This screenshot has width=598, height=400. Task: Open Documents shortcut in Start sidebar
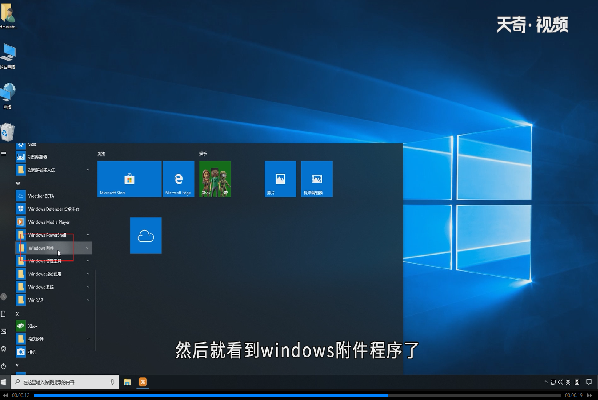3,314
